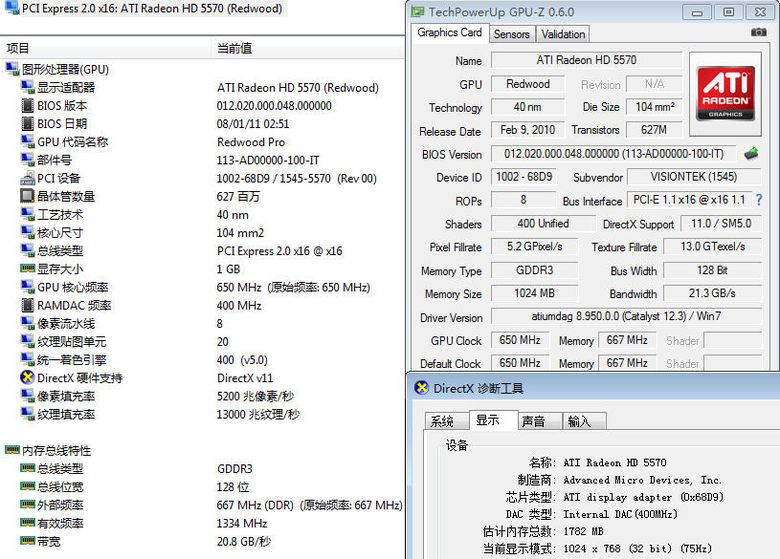This screenshot has height=559, width=780.
Task: Click the chip icon beside BIOS 日期
Action: tap(28, 123)
